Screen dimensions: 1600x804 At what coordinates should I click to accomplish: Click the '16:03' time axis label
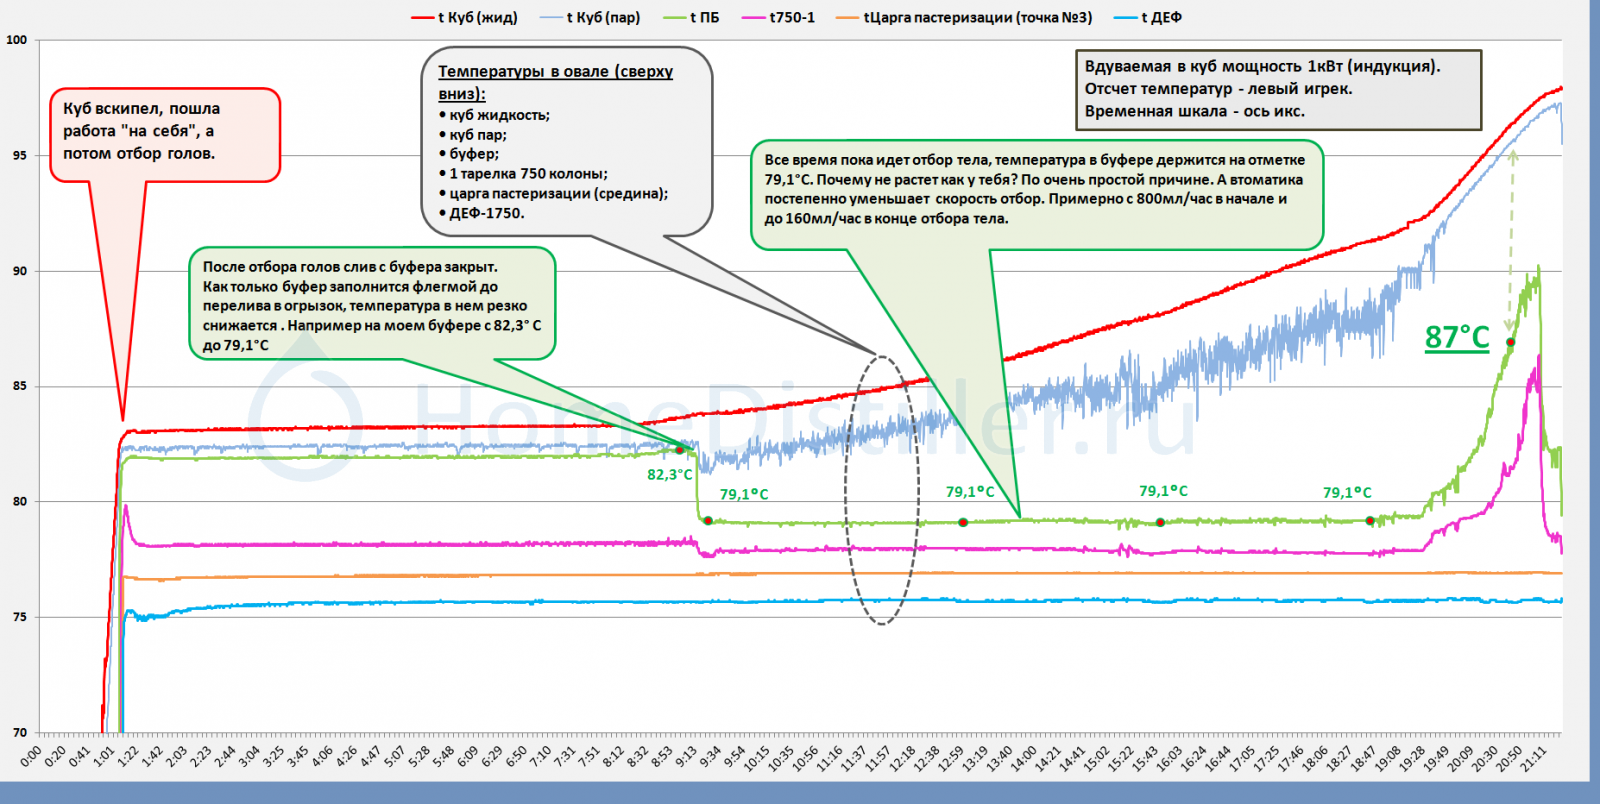pyautogui.click(x=1169, y=758)
